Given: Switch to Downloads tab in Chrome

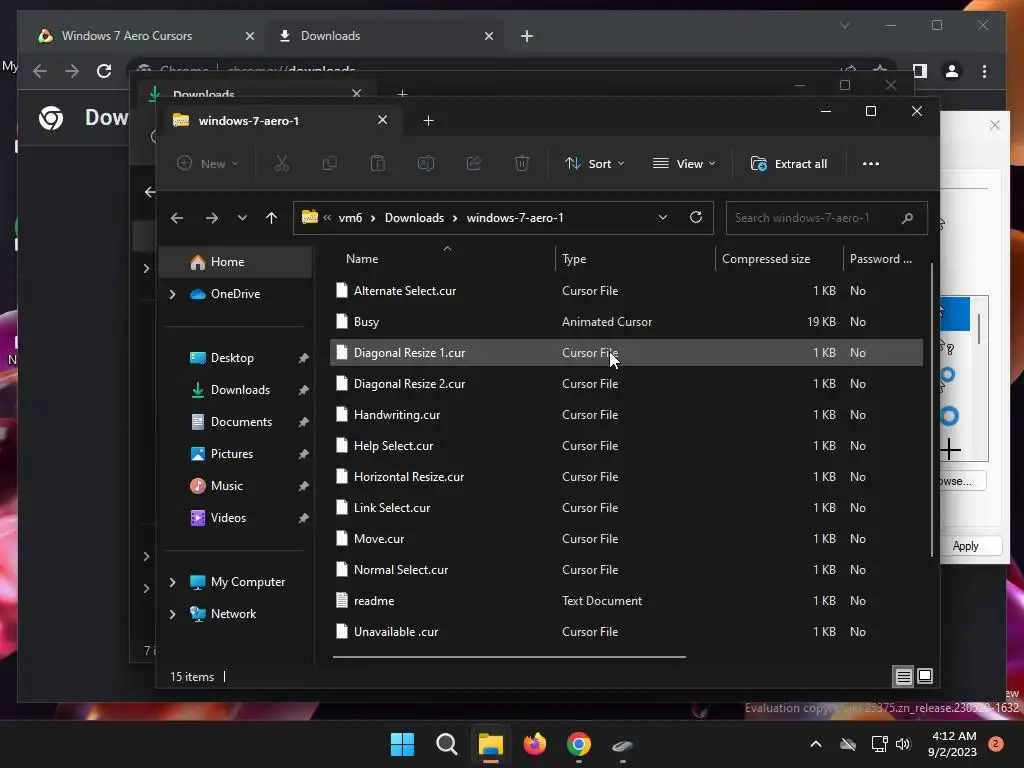Looking at the screenshot, I should click(385, 36).
